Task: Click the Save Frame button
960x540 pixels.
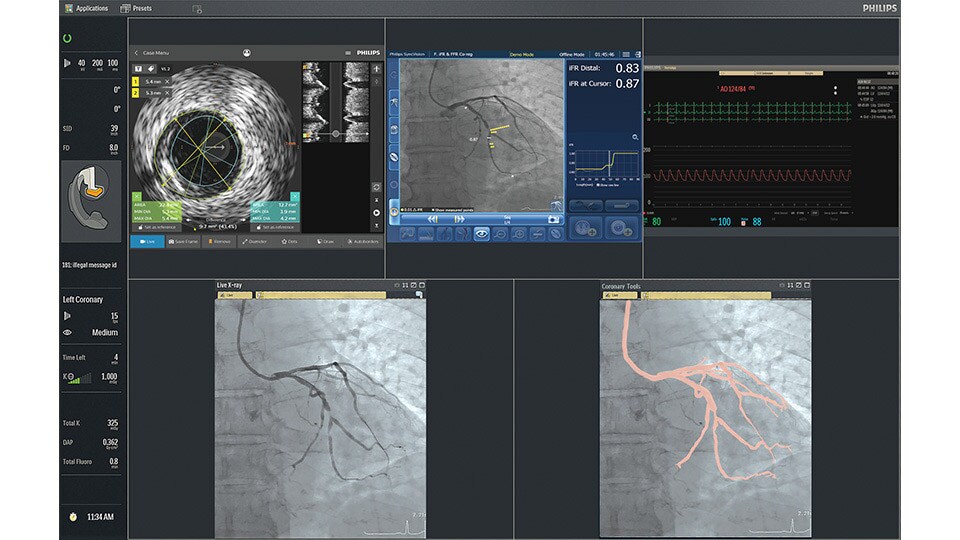Action: point(182,241)
